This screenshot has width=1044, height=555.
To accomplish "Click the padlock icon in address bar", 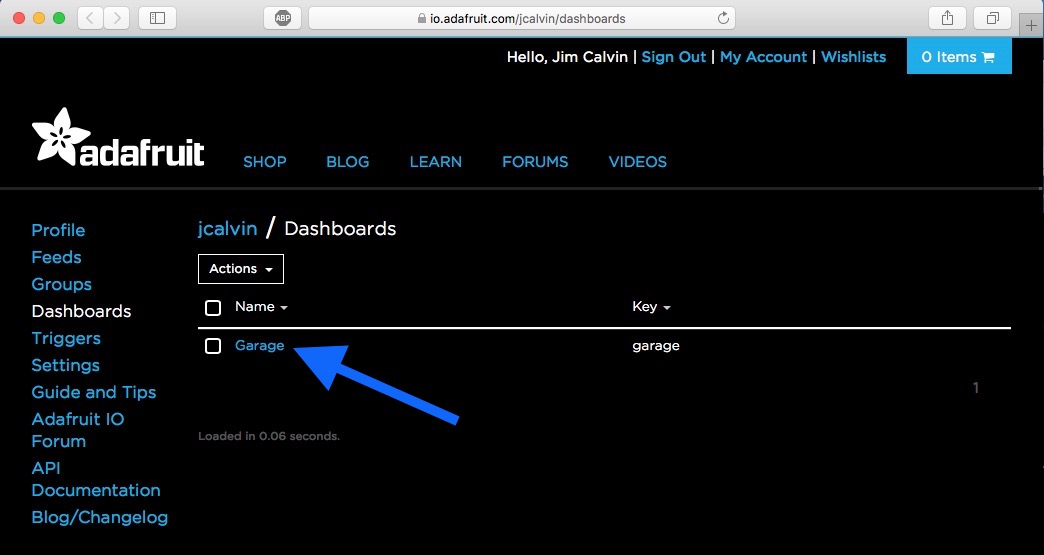I will click(421, 19).
